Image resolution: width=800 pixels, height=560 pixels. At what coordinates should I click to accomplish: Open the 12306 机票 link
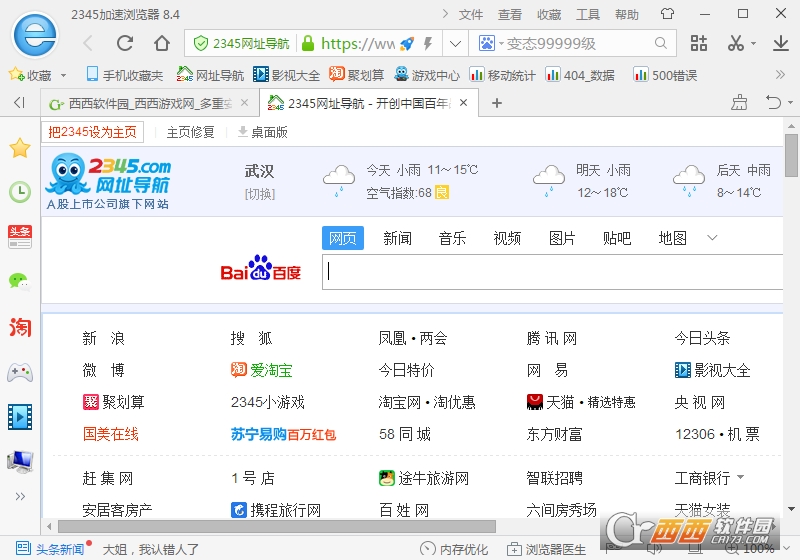coord(717,434)
